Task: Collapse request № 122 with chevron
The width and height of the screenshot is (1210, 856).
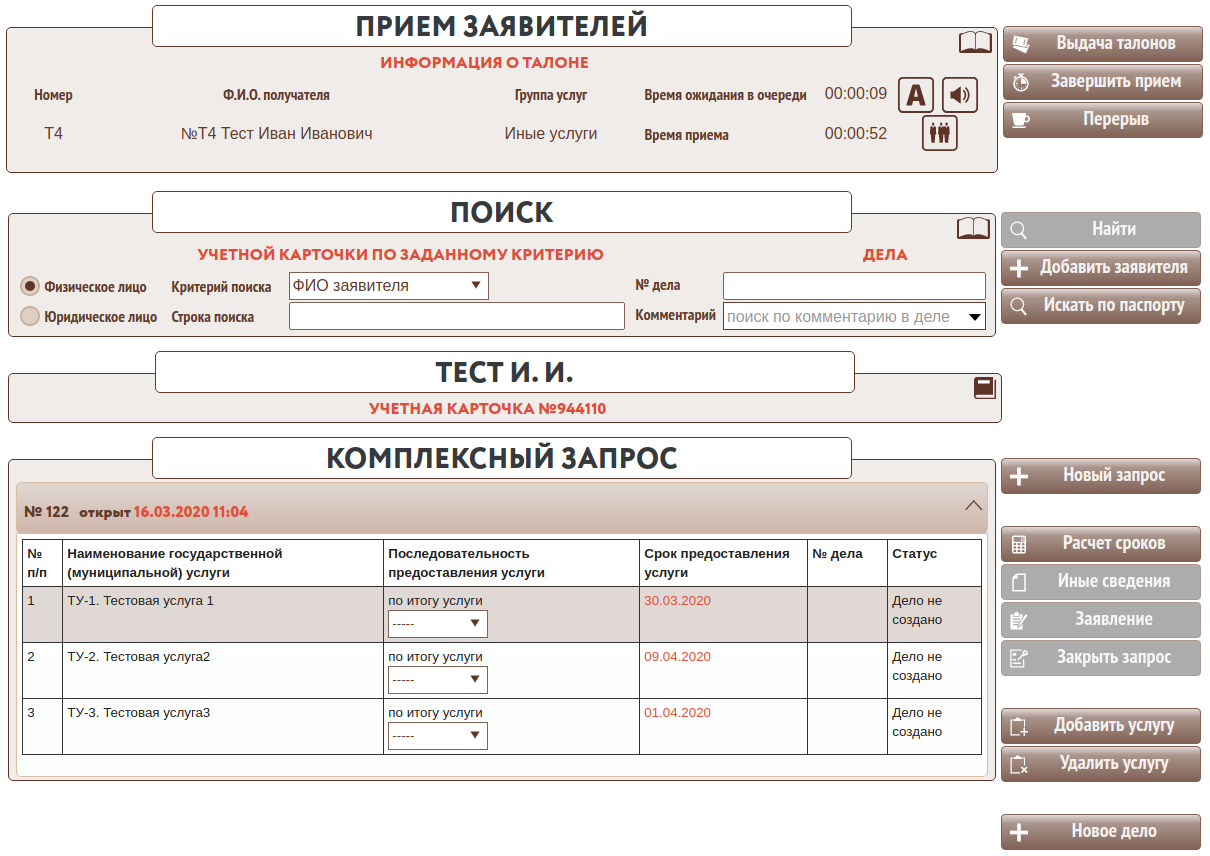Action: pos(973,506)
